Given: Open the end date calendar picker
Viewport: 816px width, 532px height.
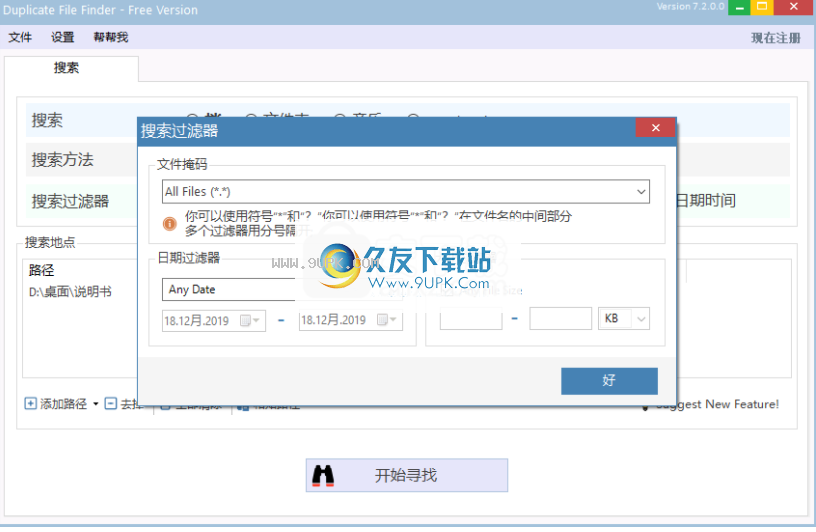Looking at the screenshot, I should (x=387, y=320).
